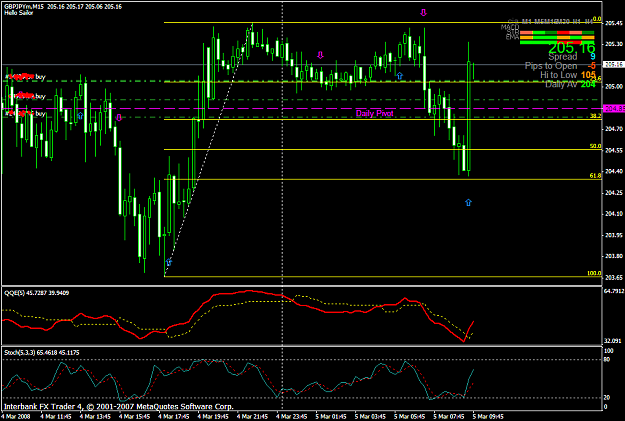Select the topmost buy order label
The height and width of the screenshot is (421, 625).
coord(26,77)
